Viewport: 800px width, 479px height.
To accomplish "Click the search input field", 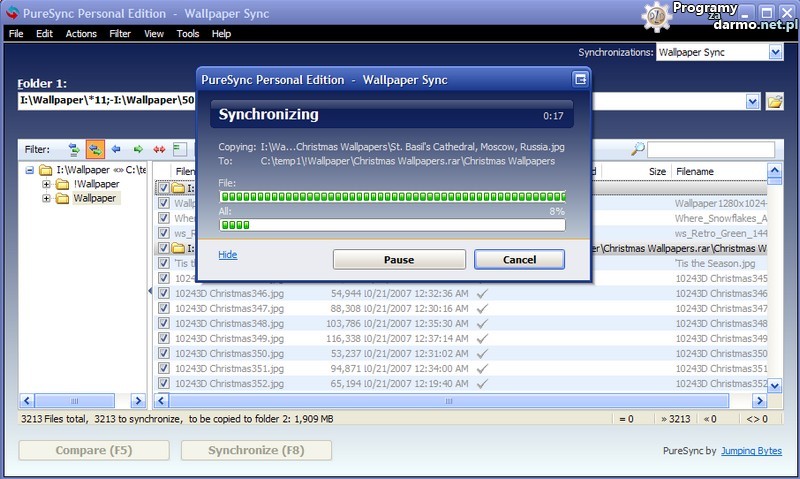I will [710, 149].
